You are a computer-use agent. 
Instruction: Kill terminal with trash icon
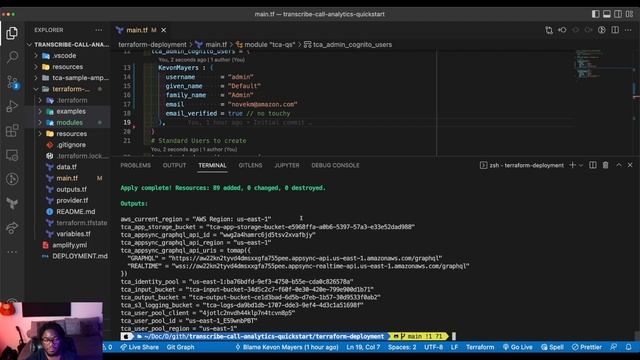[x=606, y=165]
